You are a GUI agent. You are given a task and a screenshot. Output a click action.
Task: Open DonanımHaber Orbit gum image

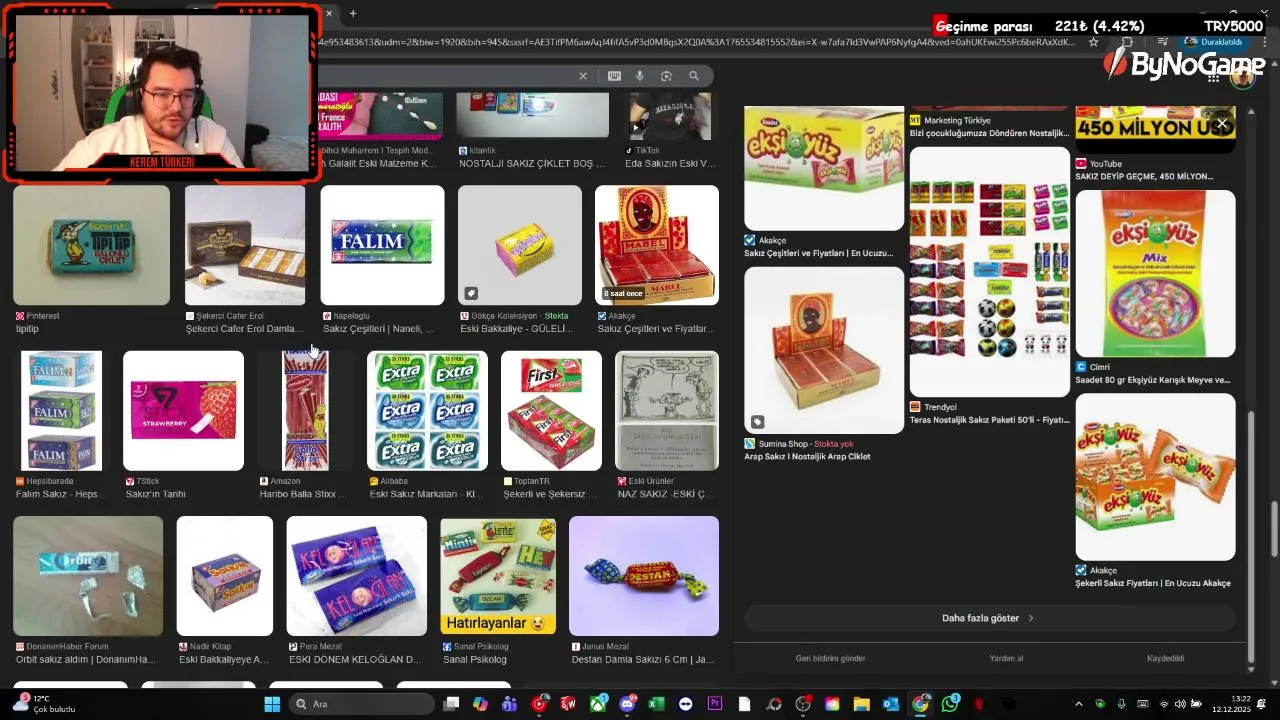click(88, 576)
